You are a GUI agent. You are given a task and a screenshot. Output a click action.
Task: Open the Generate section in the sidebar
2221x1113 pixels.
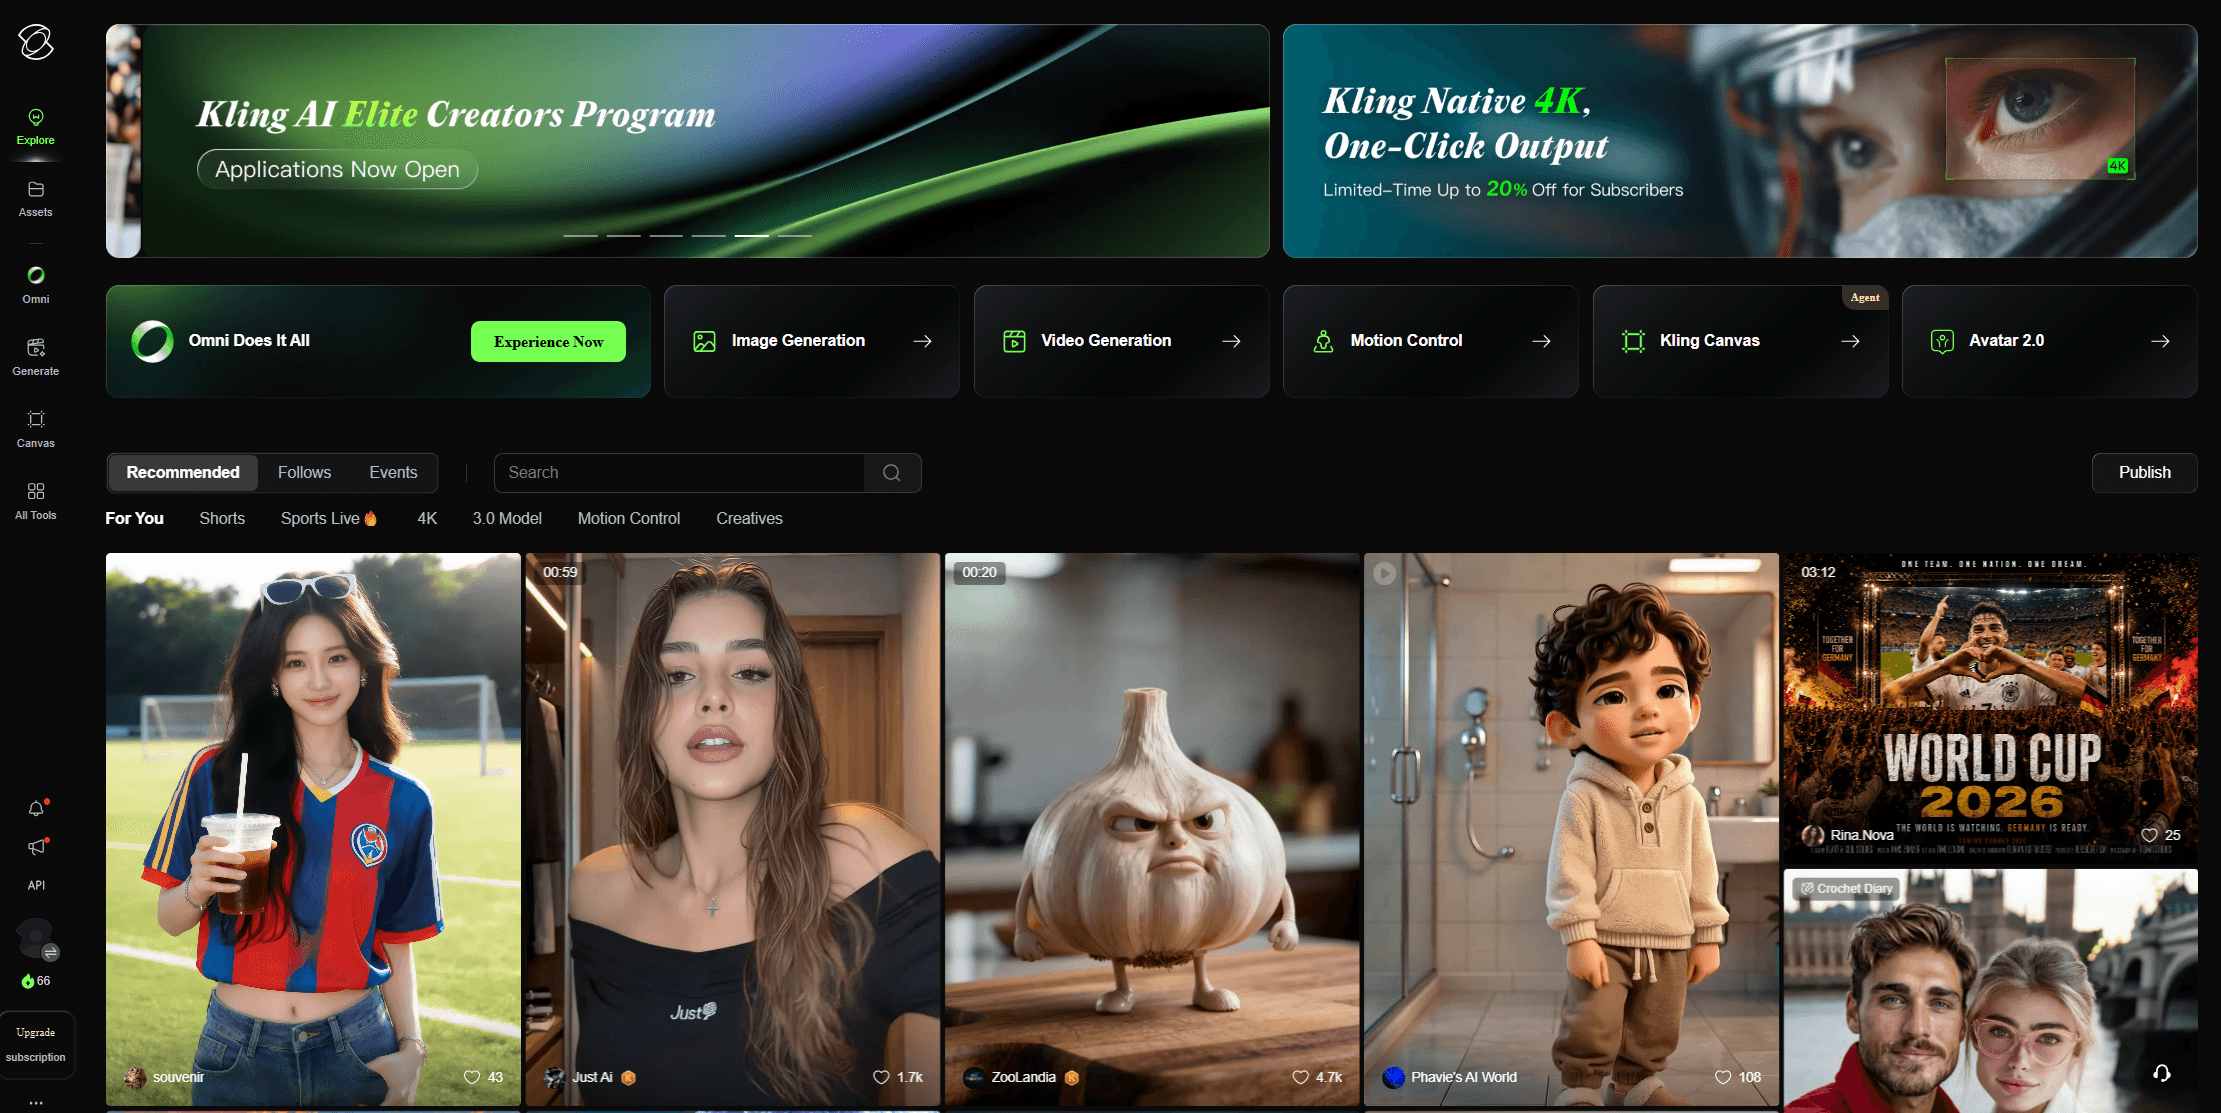pos(36,357)
